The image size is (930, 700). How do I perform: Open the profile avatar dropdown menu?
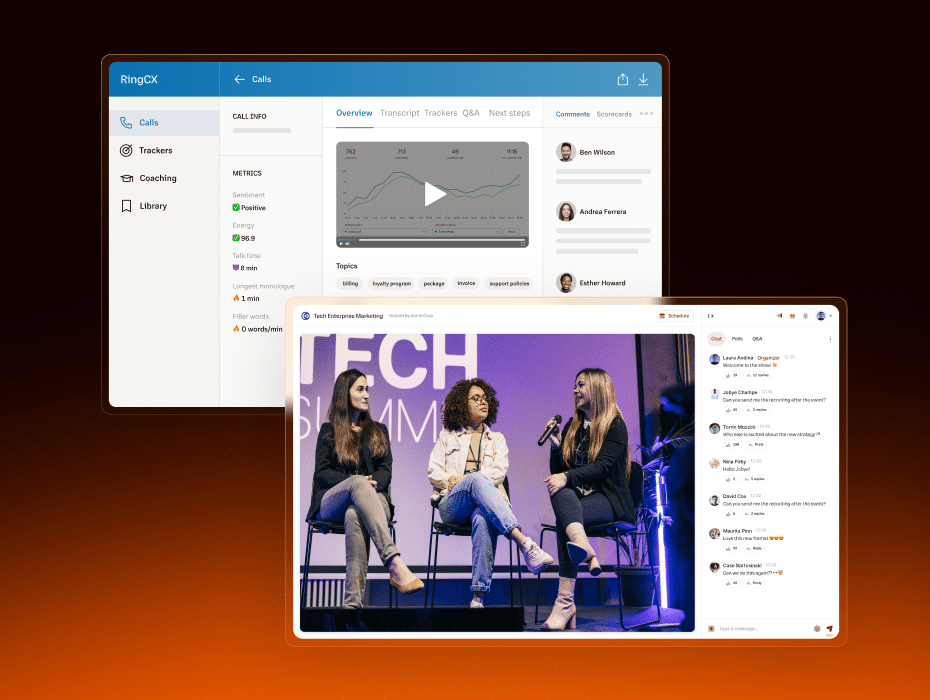822,316
